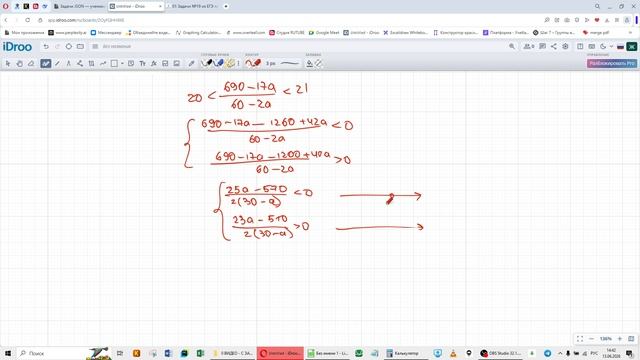Select the sticky note tool
This screenshot has height=360, width=640.
coord(131,63)
